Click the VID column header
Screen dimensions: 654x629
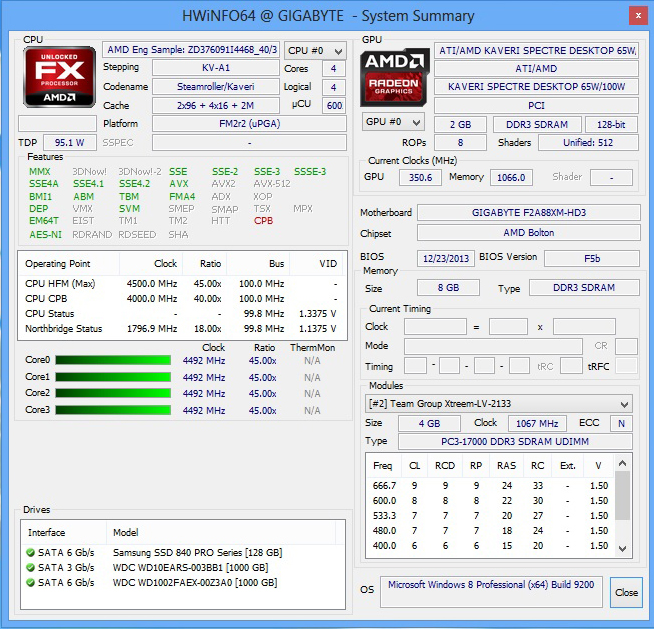click(317, 264)
